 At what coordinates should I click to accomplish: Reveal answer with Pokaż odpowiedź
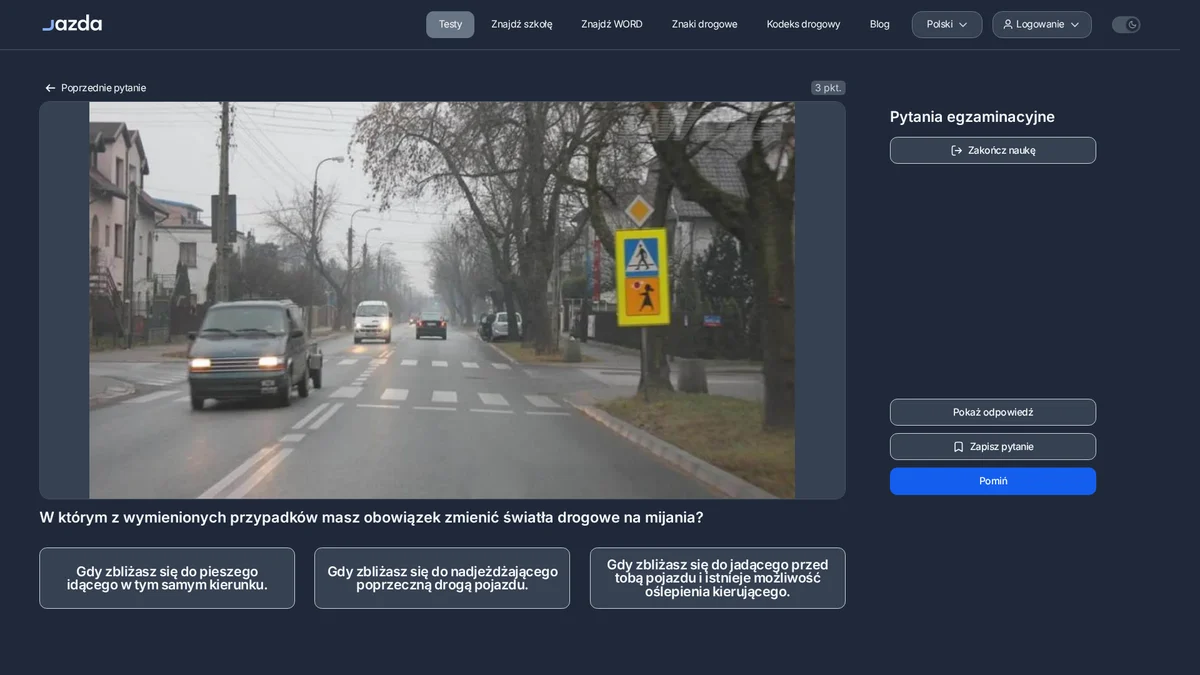(x=993, y=412)
